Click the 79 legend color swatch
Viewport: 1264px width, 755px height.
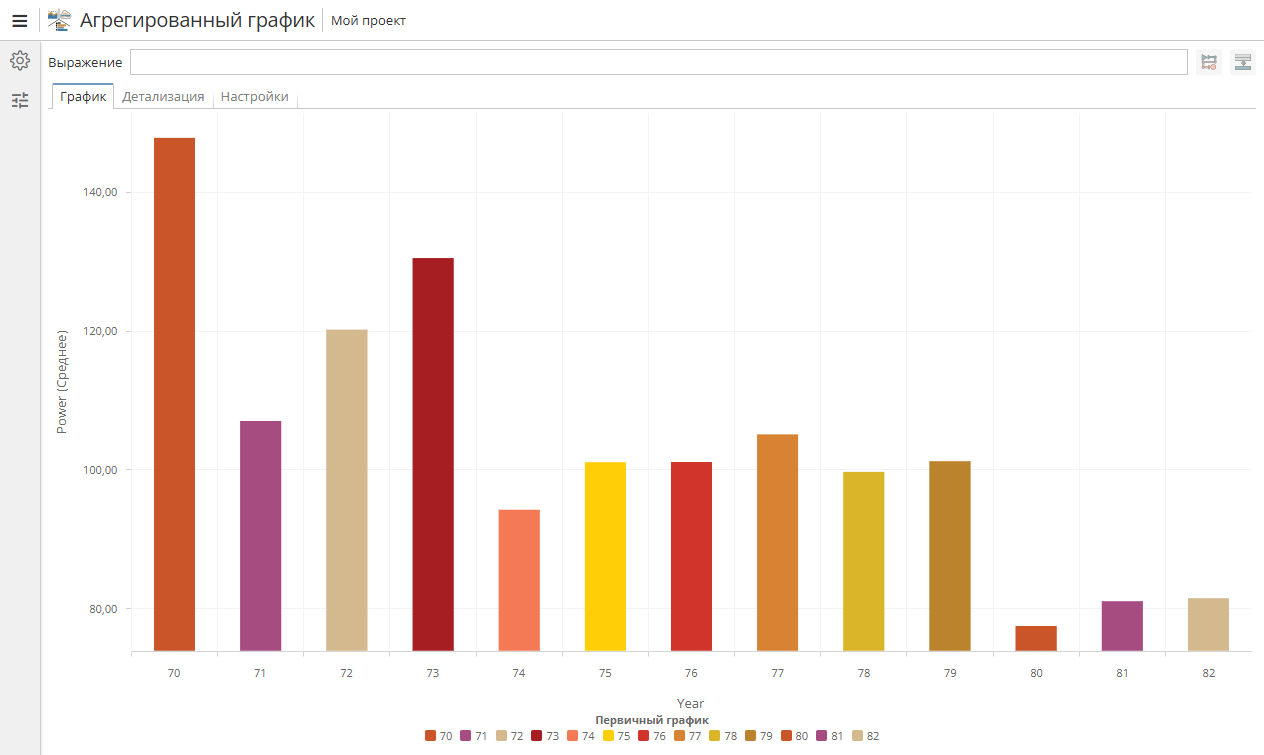click(748, 736)
